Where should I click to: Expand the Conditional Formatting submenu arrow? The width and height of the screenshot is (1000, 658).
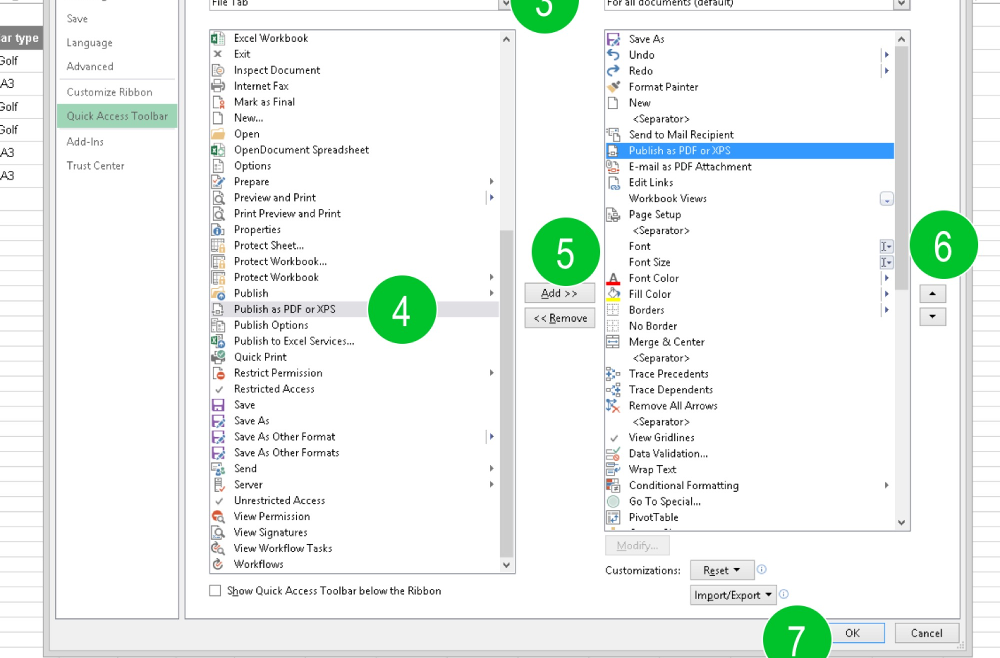point(886,485)
